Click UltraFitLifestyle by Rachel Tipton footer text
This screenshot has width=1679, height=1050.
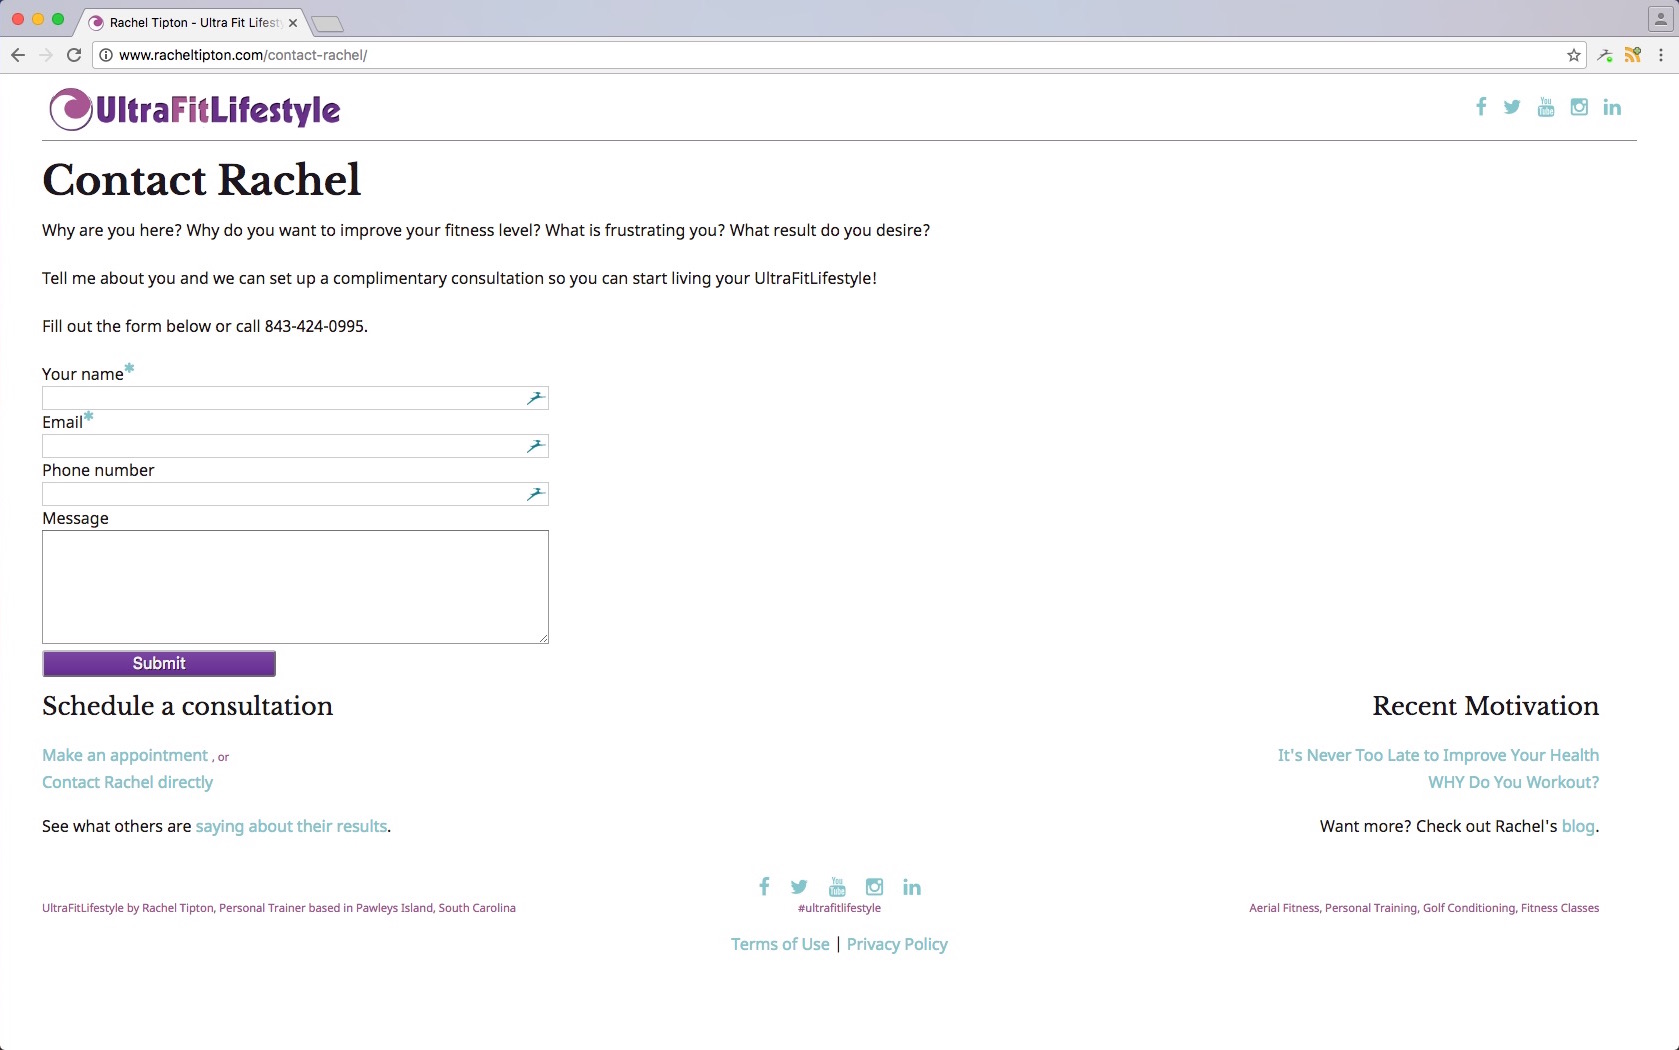coord(279,908)
